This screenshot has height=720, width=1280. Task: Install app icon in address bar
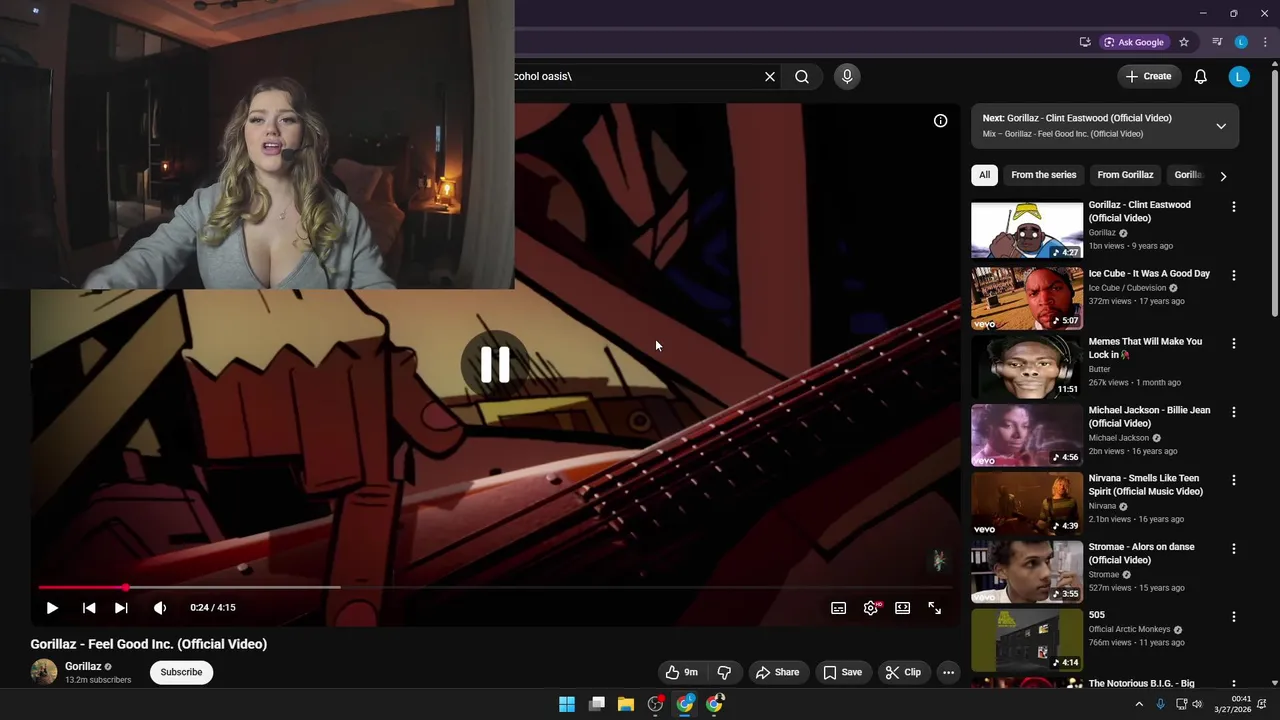[x=1085, y=42]
